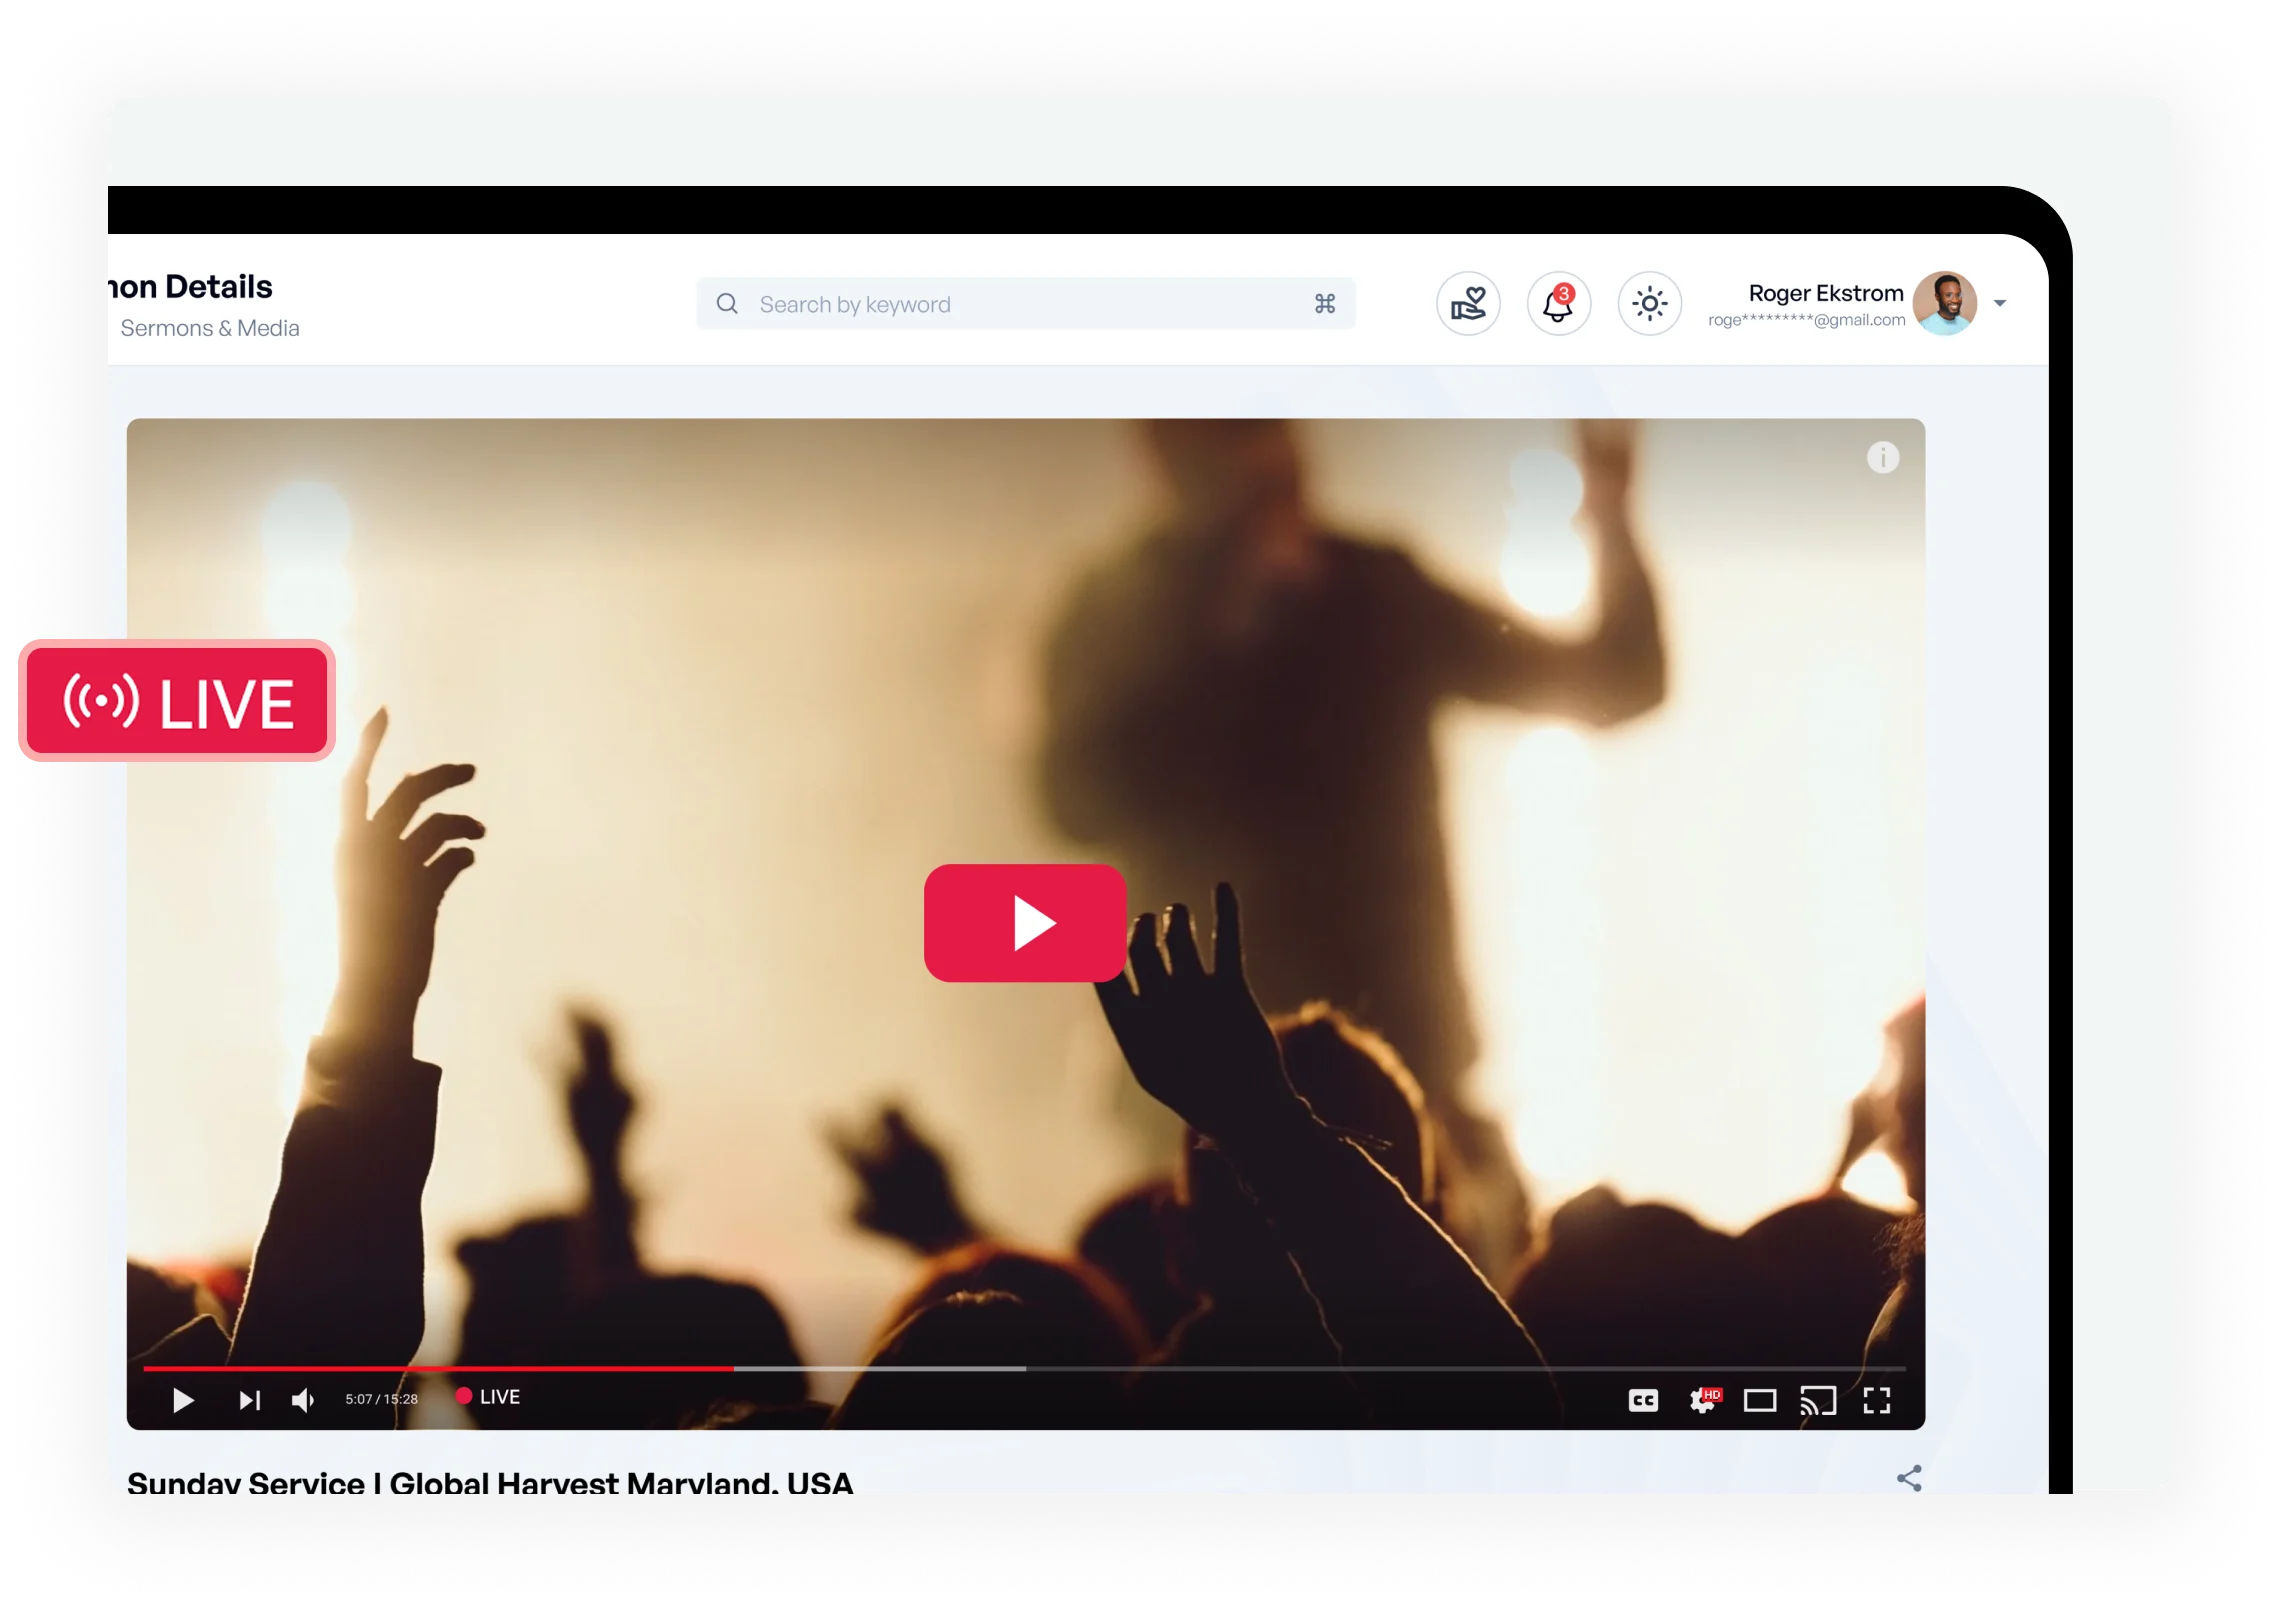The height and width of the screenshot is (1611, 2280).
Task: Expand the Roger Ekstrom profile dropdown
Action: click(2000, 303)
